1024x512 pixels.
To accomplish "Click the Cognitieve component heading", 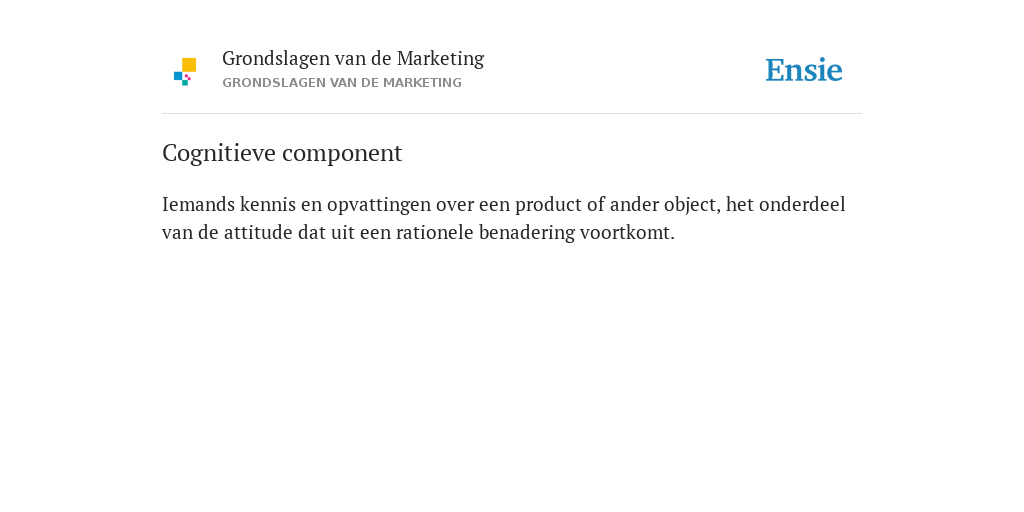I will click(282, 153).
